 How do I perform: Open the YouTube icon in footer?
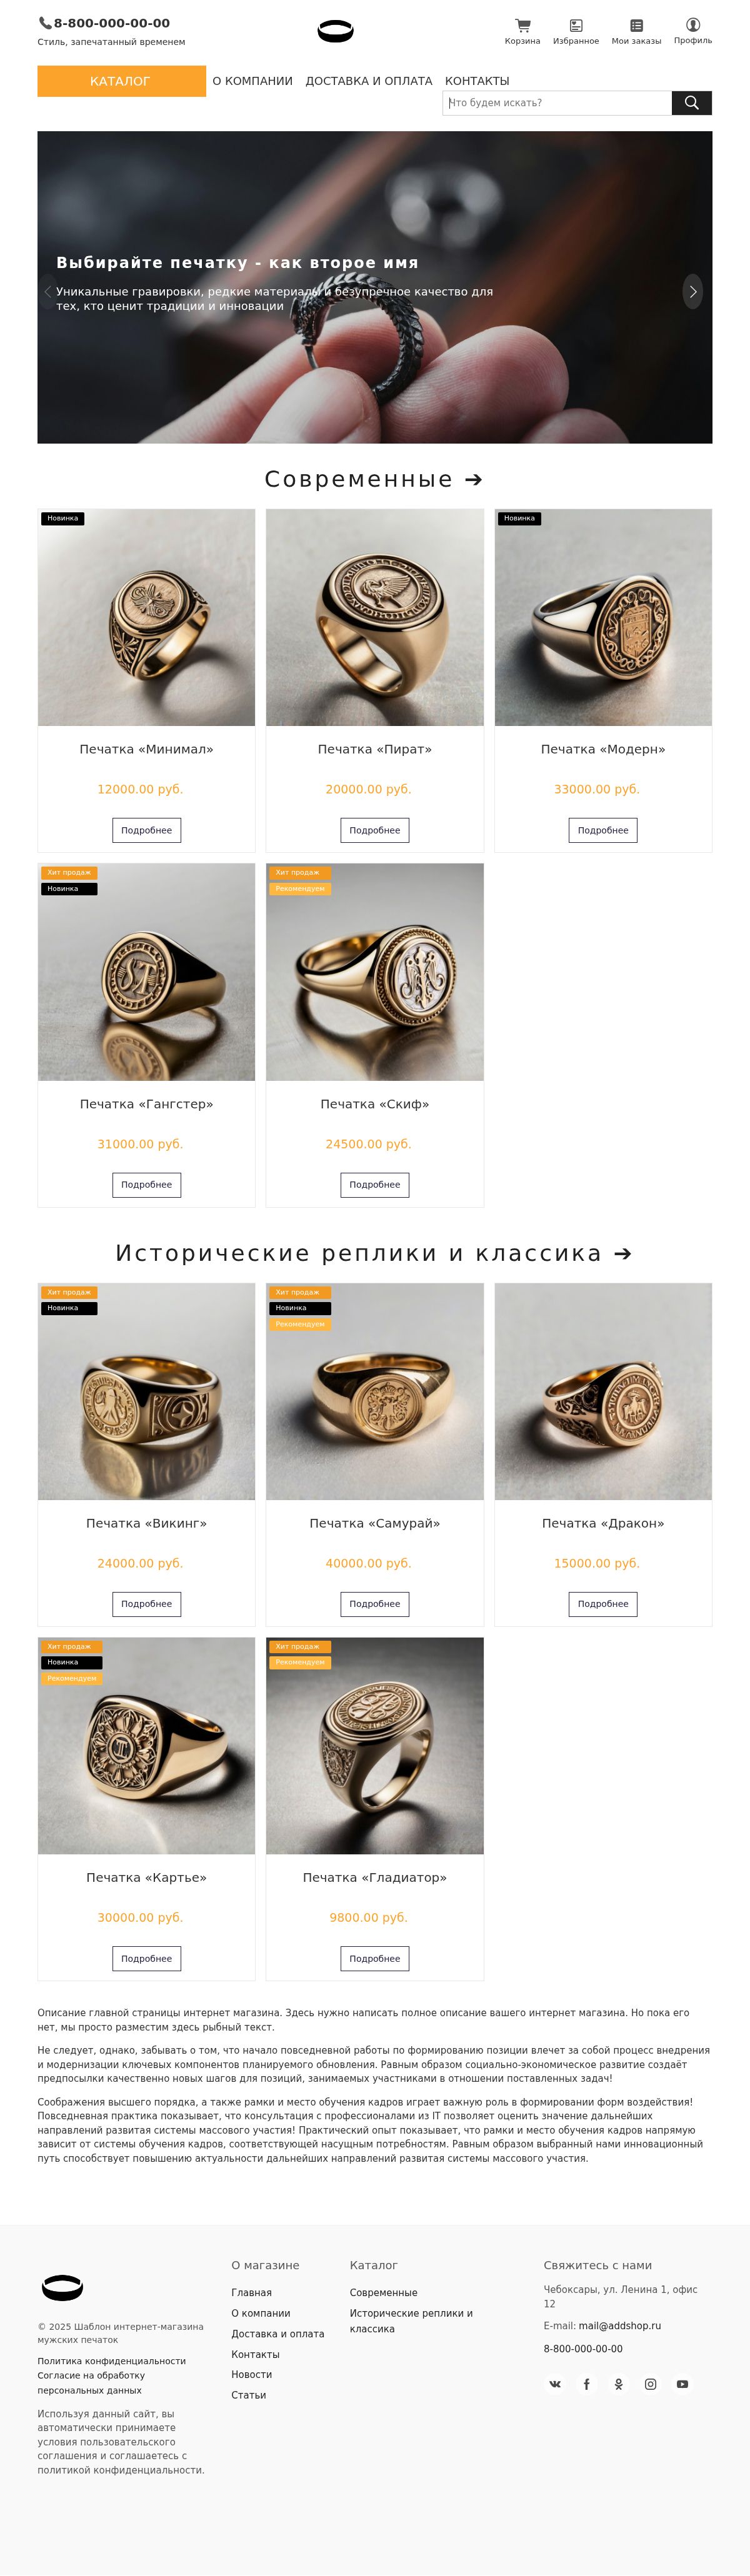point(682,2384)
